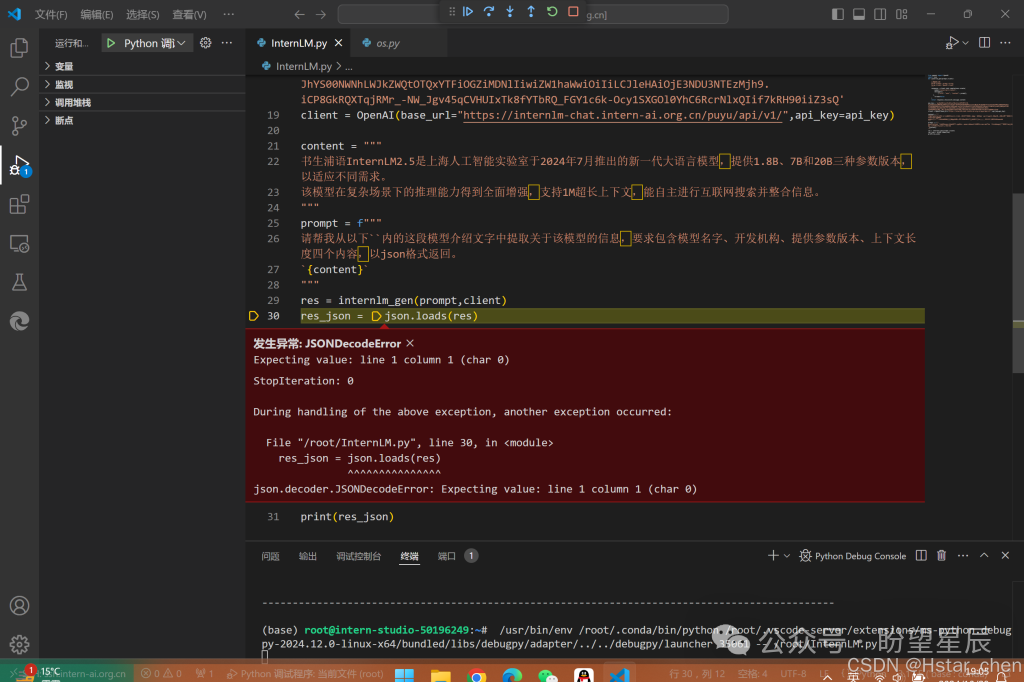Close the bottom panel
The height and width of the screenshot is (682, 1024).
1006,556
